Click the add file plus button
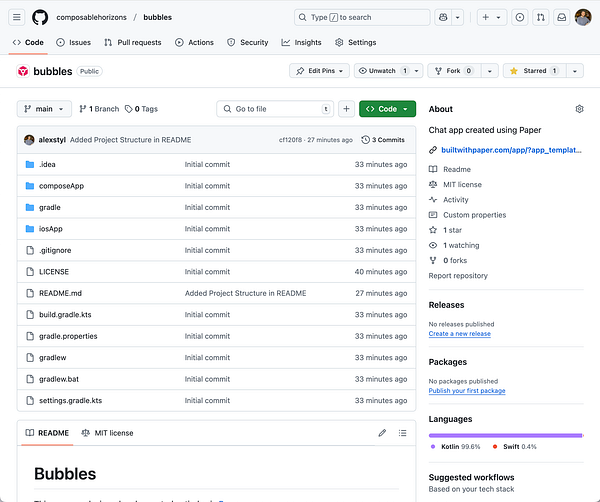The width and height of the screenshot is (600, 502). coord(346,109)
